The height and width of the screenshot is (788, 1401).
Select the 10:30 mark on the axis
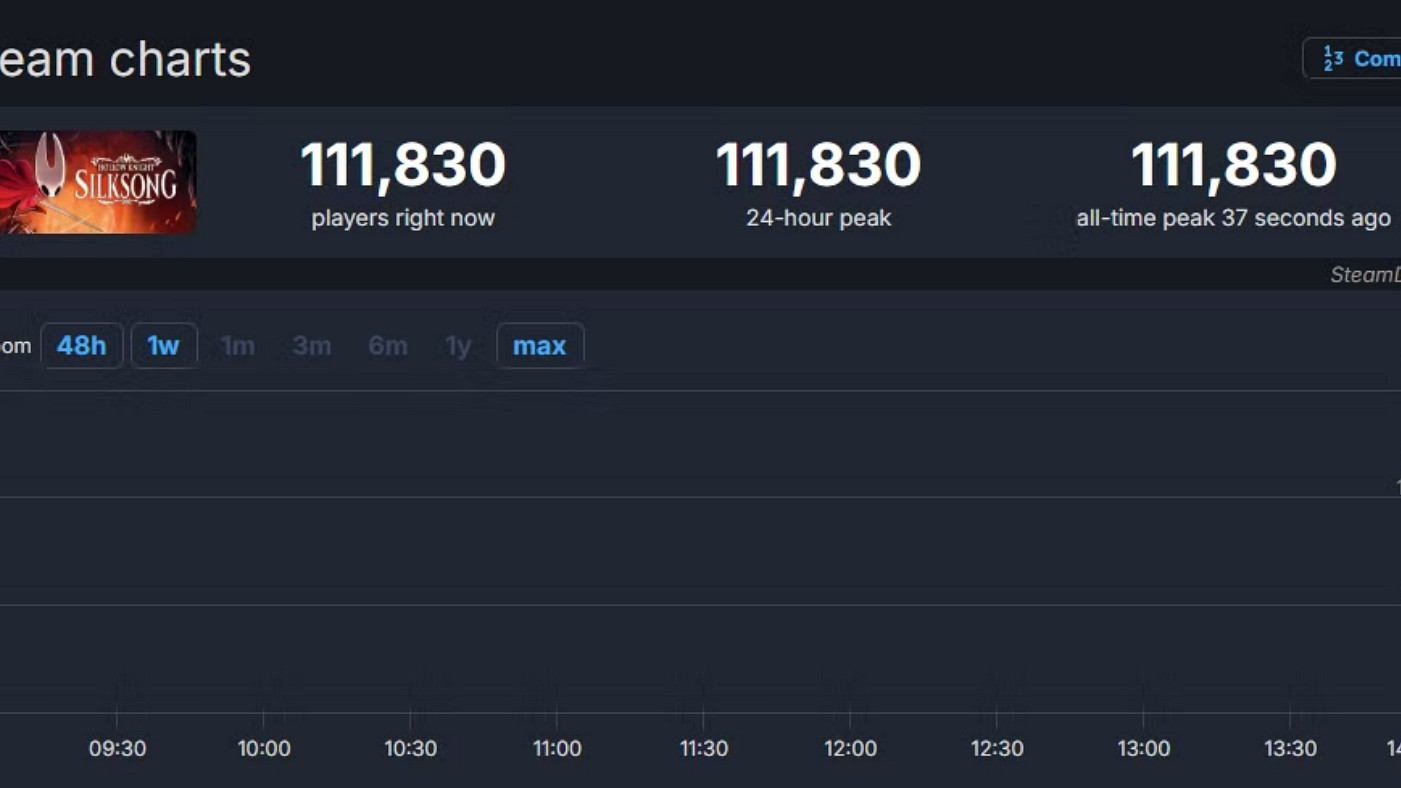(x=410, y=749)
